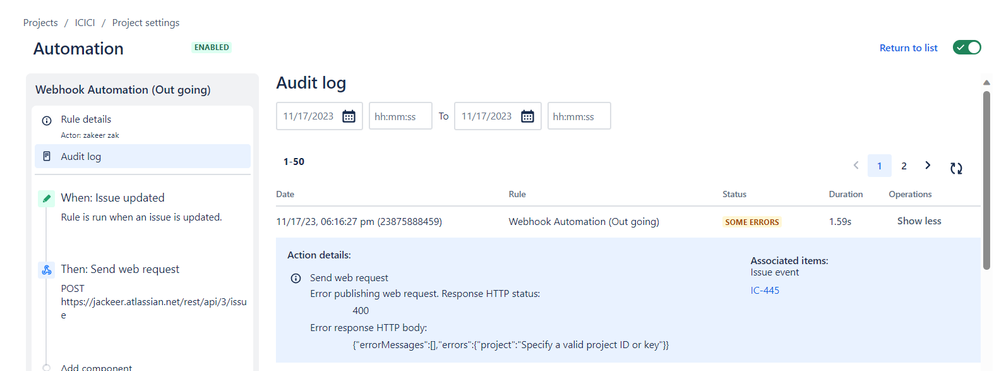The height and width of the screenshot is (371, 999).
Task: Click the Webhook Automation (Out going) rule cell
Action: (584, 221)
